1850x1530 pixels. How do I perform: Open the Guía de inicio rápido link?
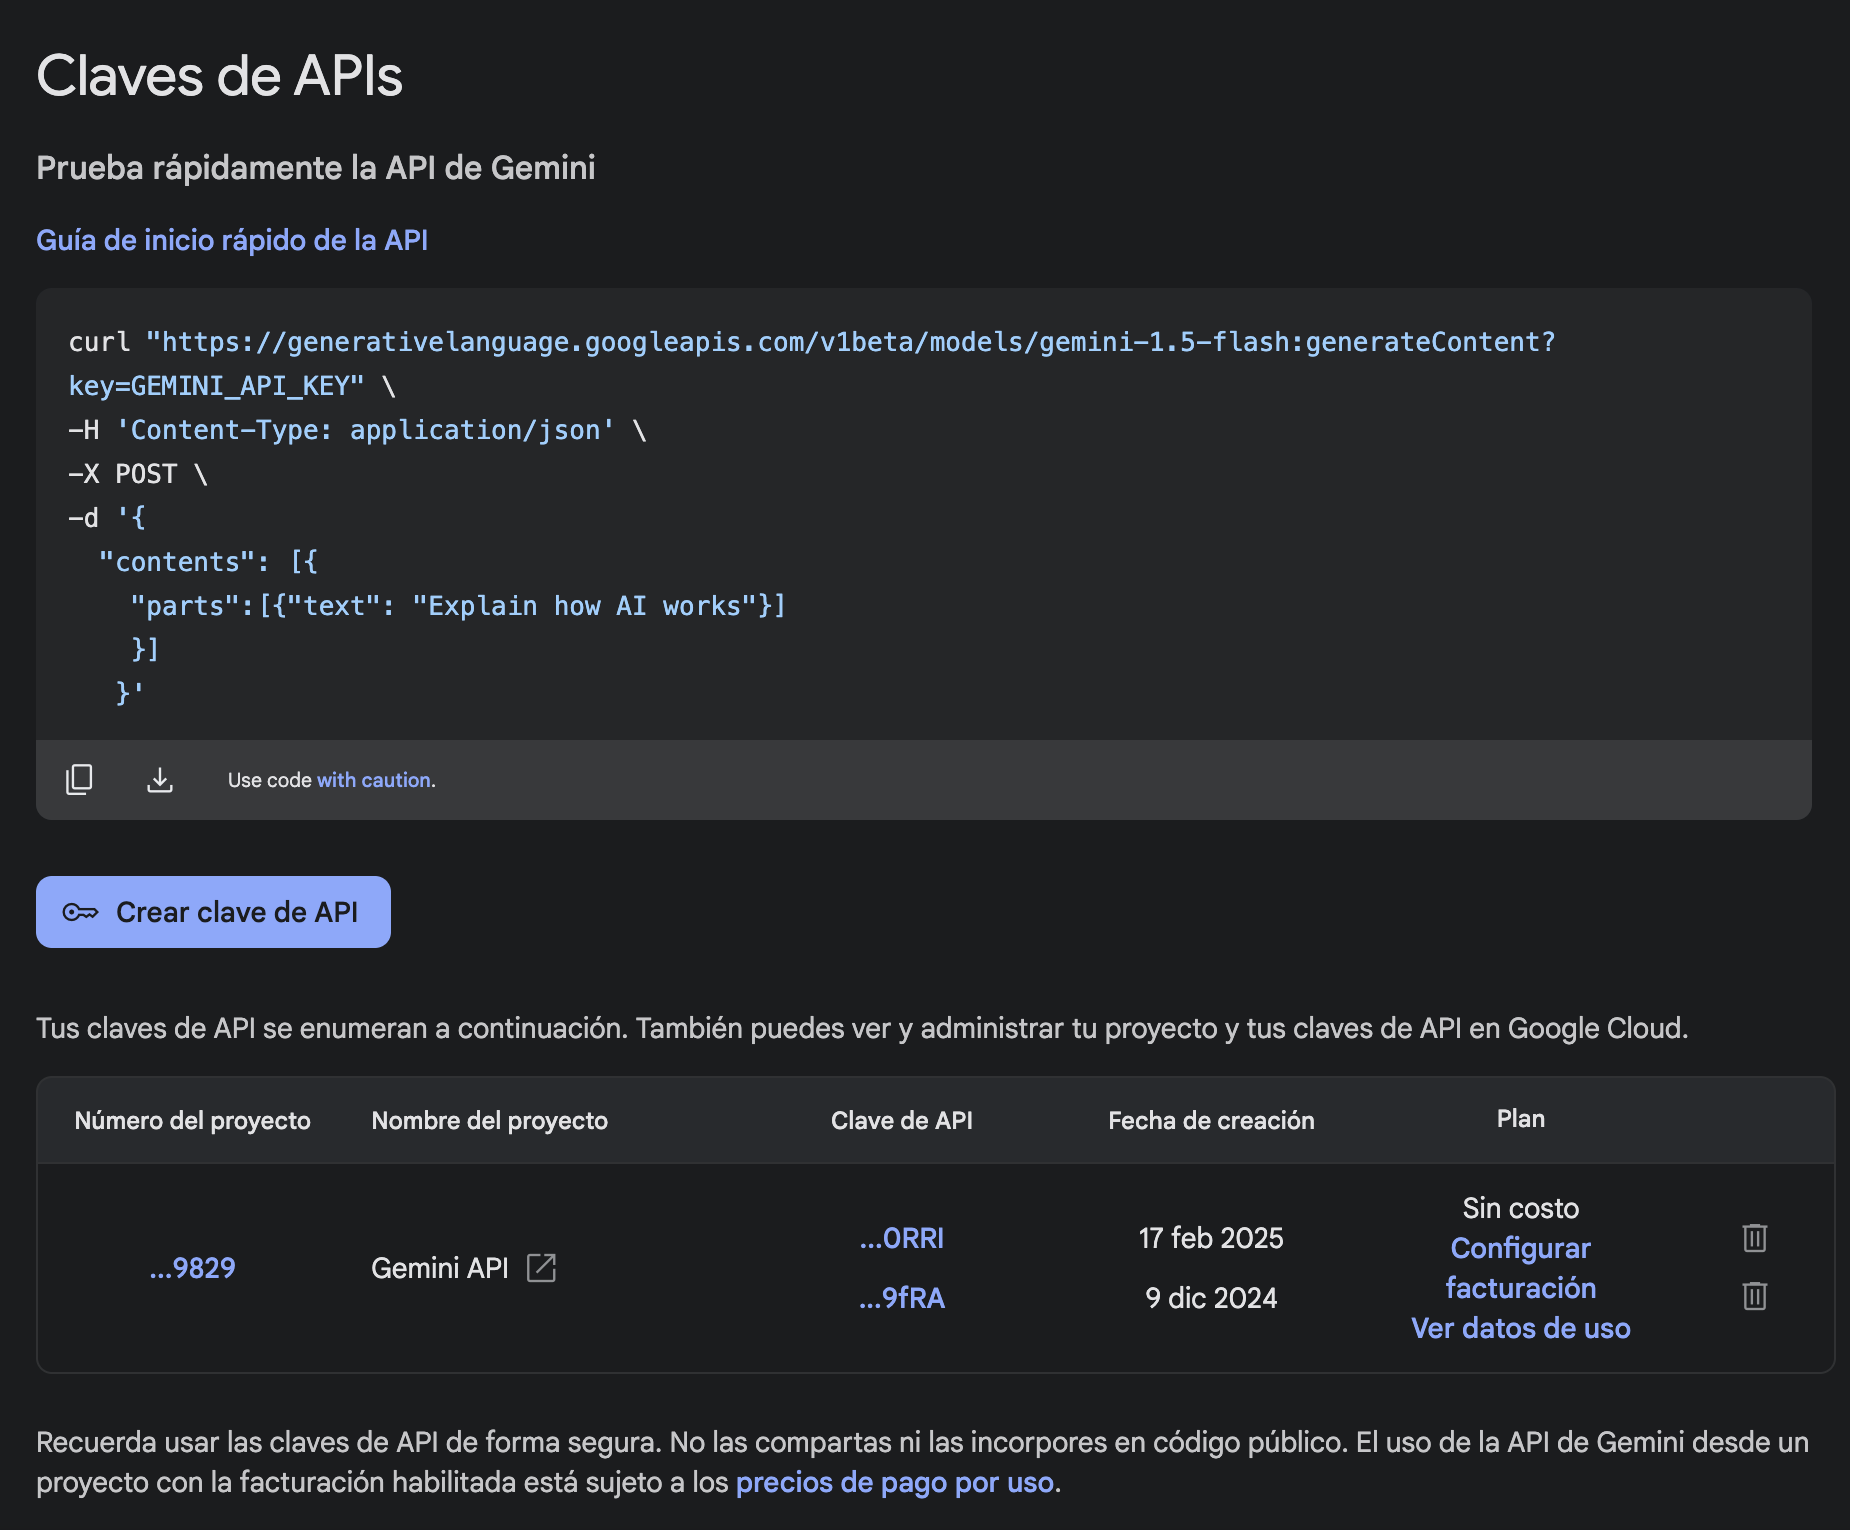click(x=232, y=240)
